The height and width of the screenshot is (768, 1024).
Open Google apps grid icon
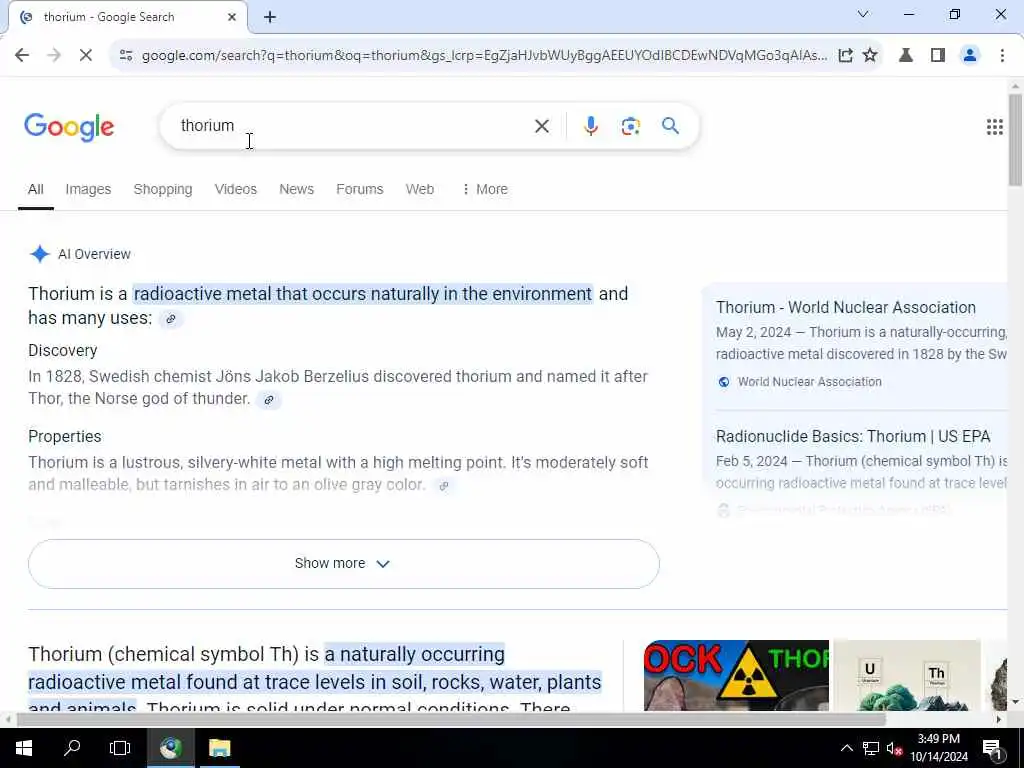point(994,127)
